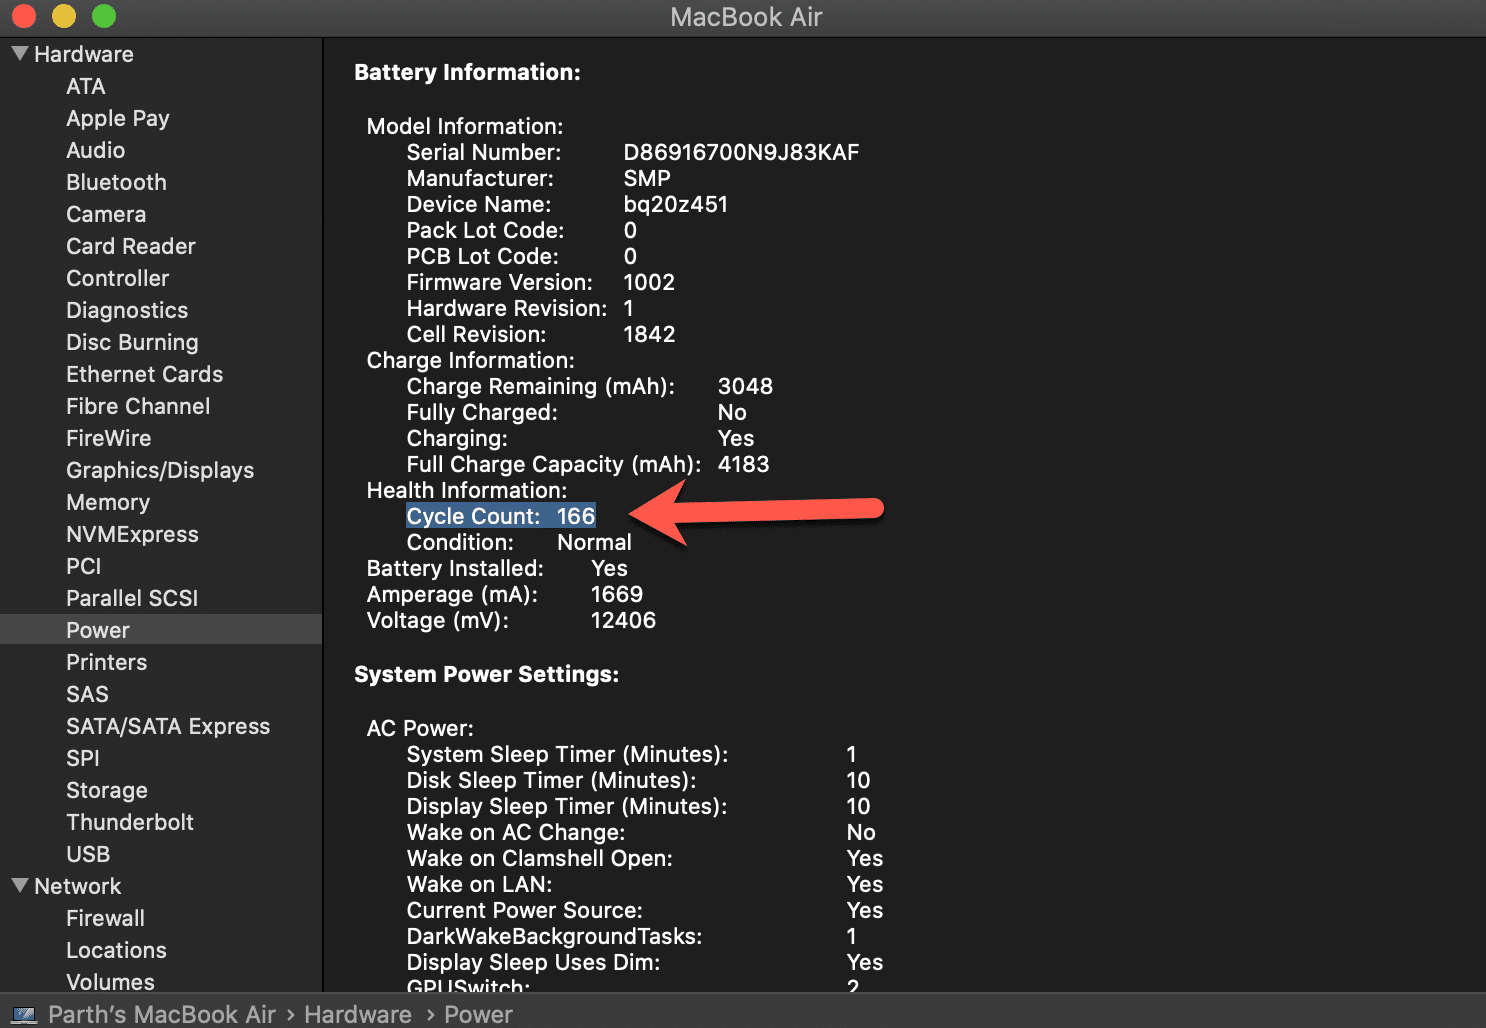Viewport: 1486px width, 1028px height.
Task: Click the green zoom window button
Action: [104, 16]
